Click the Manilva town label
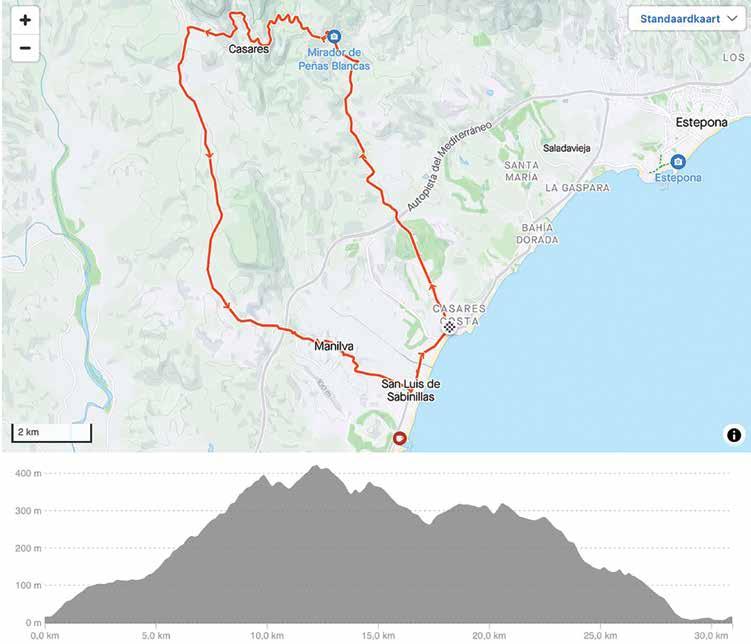This screenshot has width=751, height=644. (334, 346)
